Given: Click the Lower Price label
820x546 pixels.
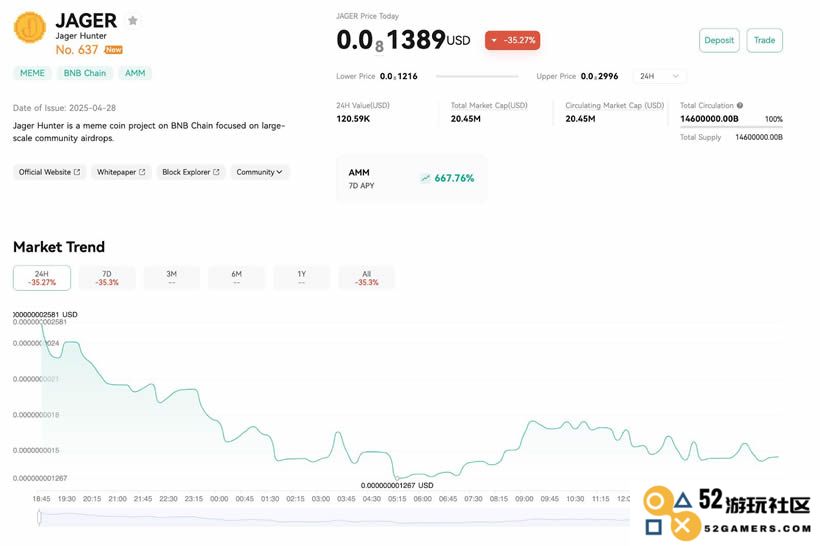Looking at the screenshot, I should (x=356, y=76).
